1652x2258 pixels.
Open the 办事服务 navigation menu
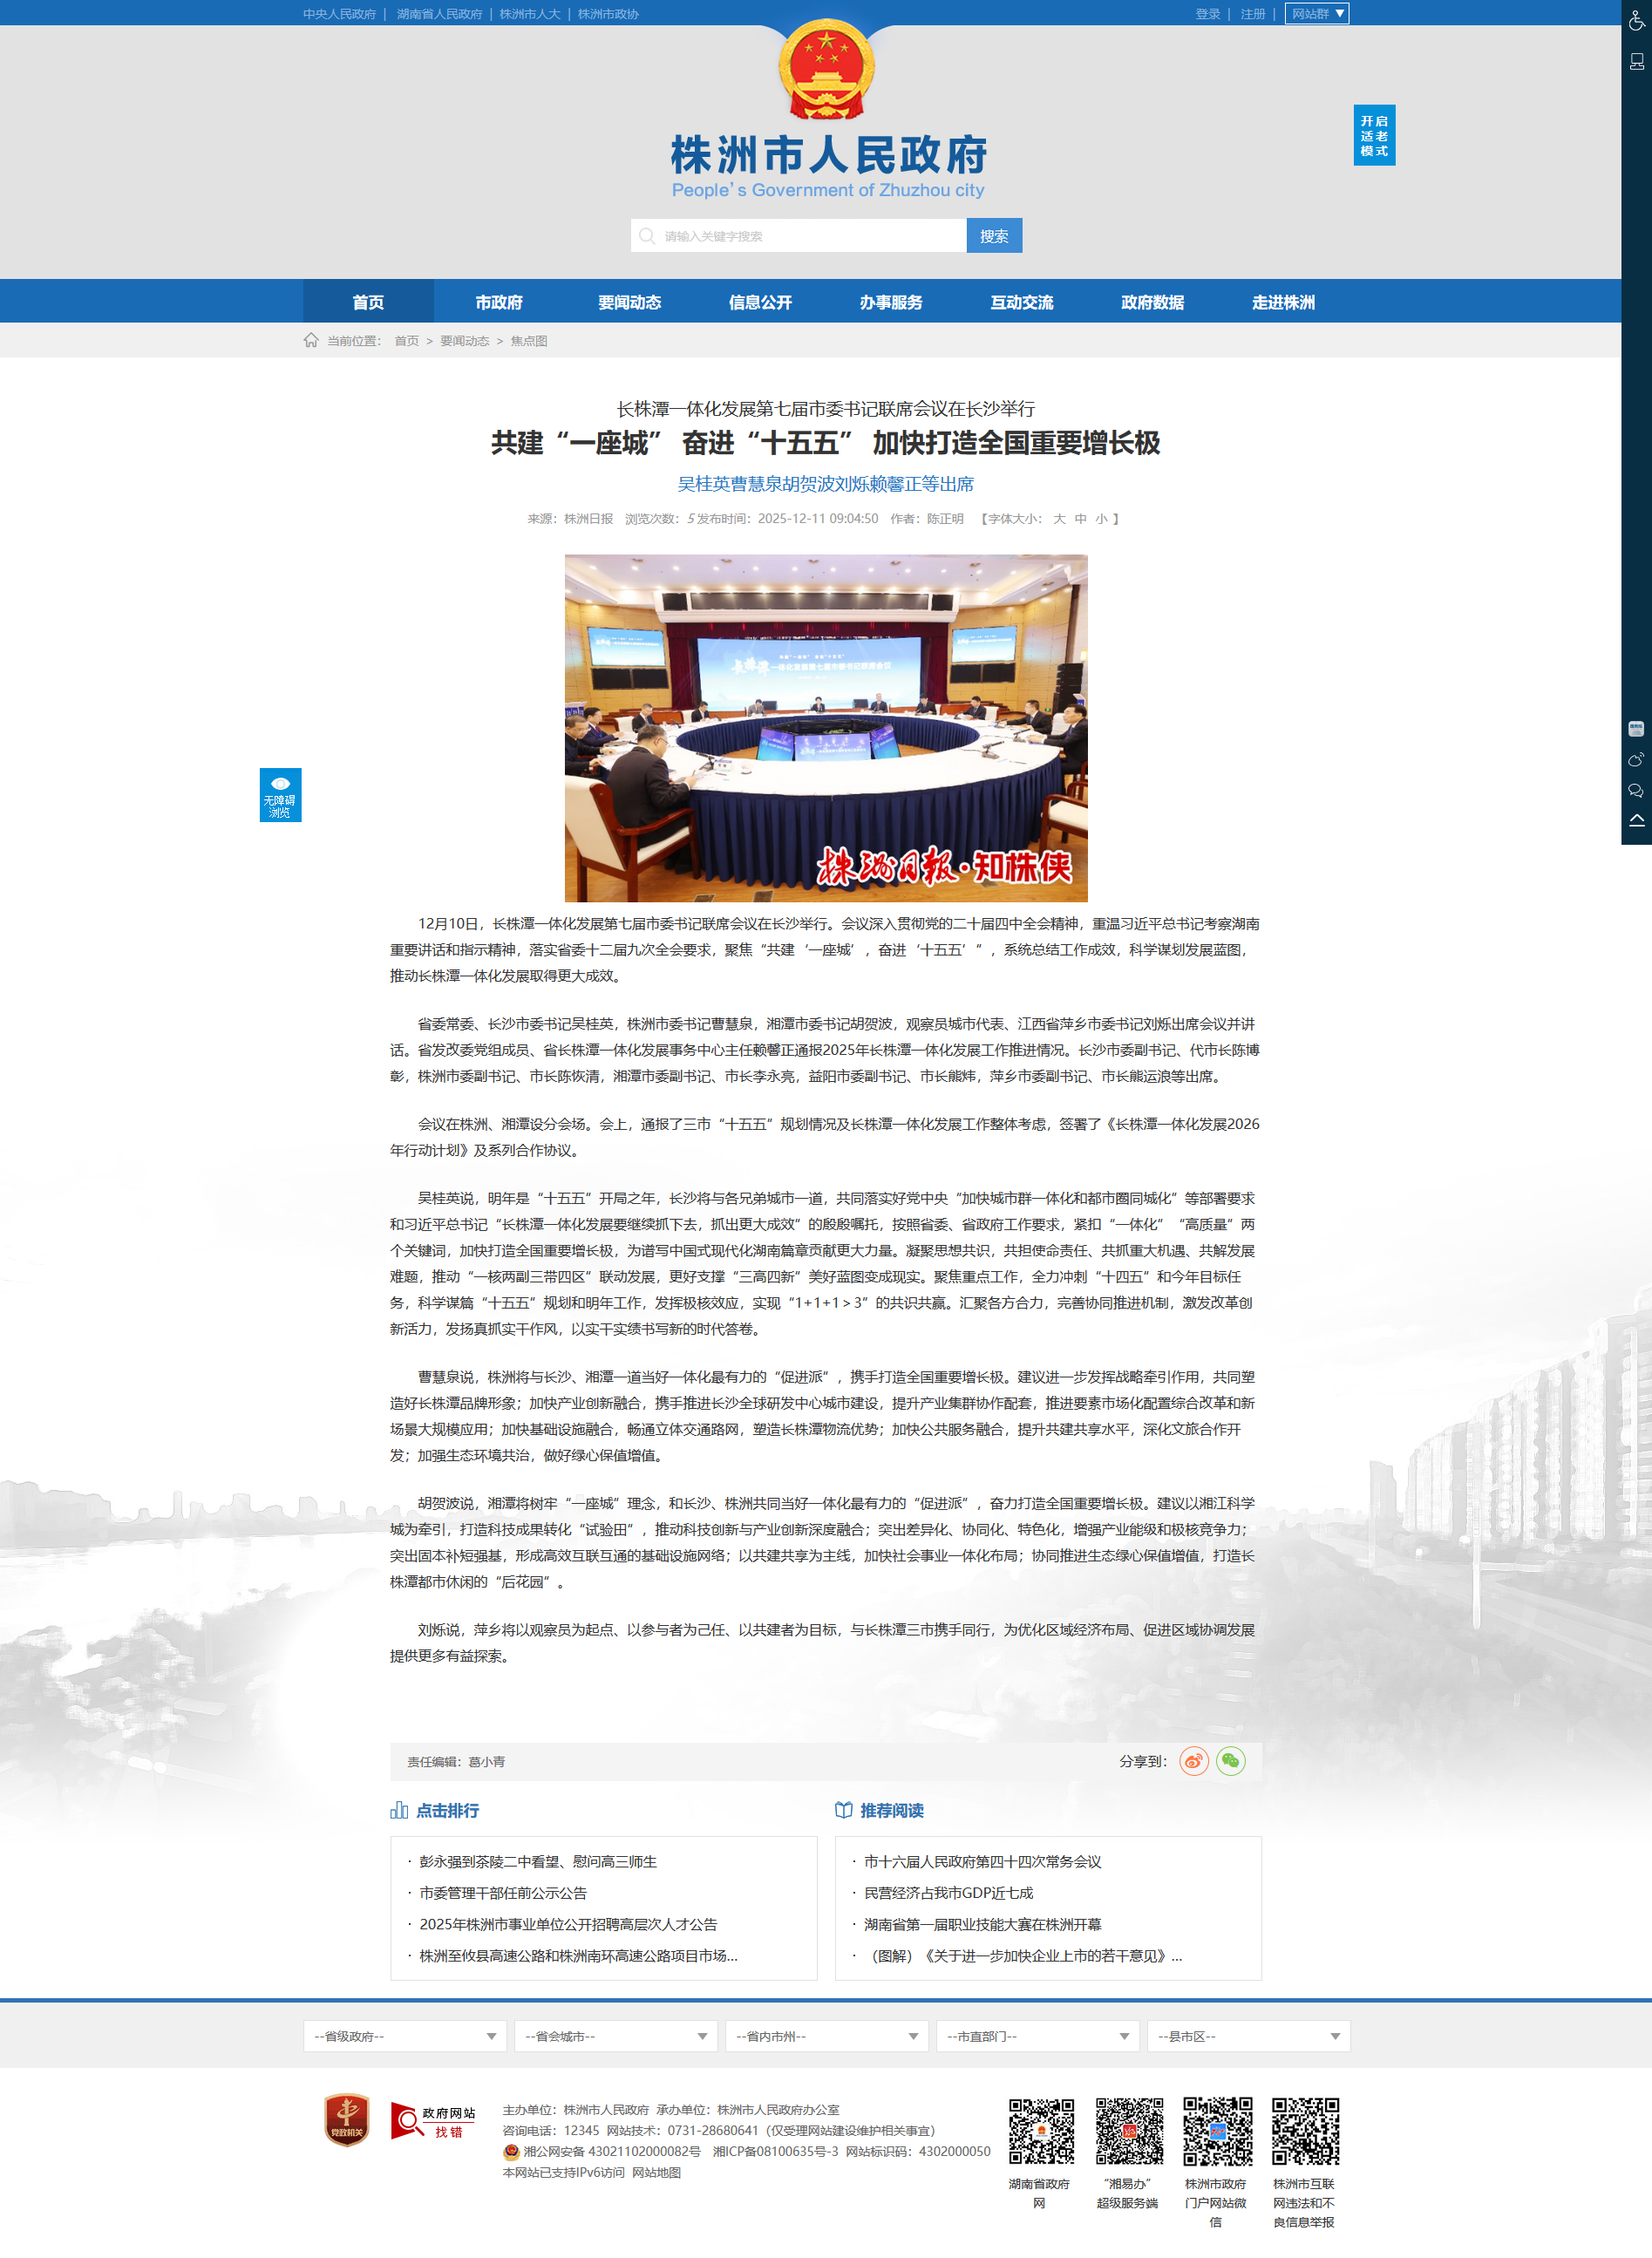coord(891,302)
